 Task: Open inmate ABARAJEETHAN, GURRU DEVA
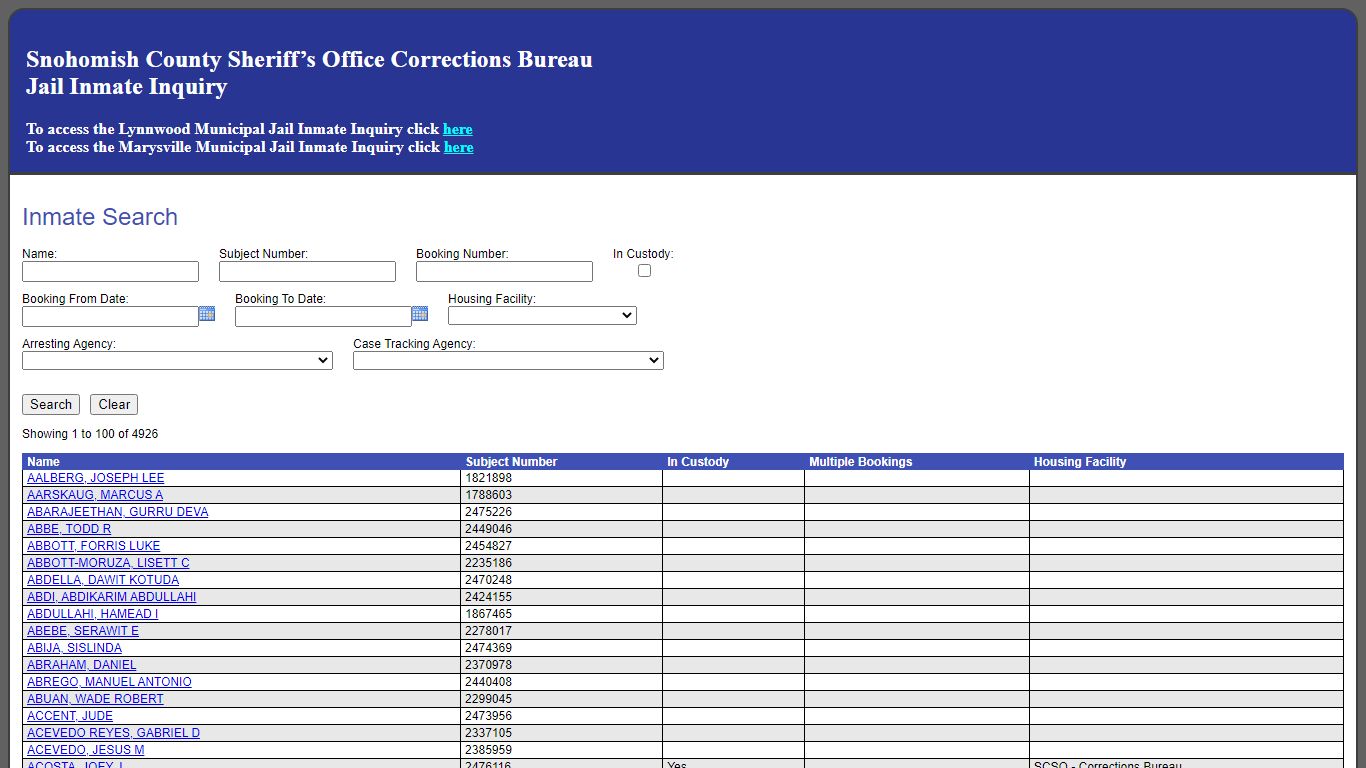pyautogui.click(x=118, y=512)
